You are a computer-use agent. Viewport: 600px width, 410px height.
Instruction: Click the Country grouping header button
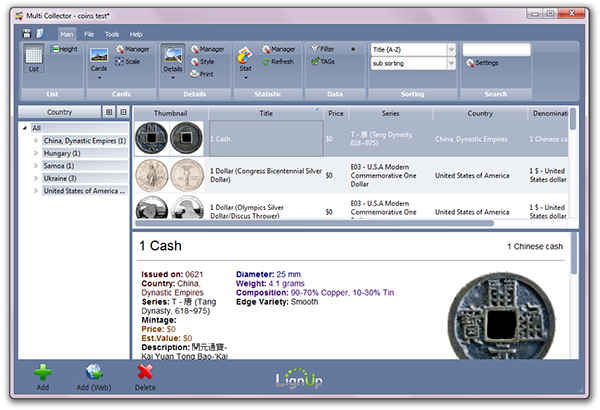click(x=59, y=112)
